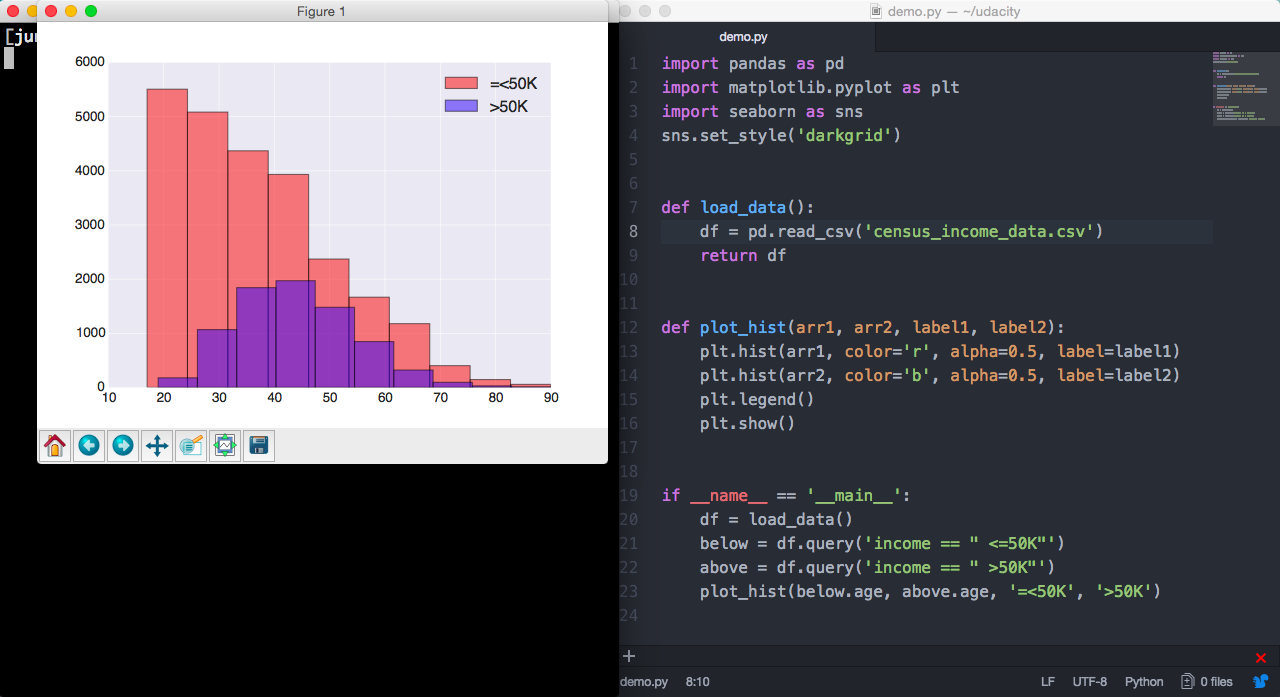Click the 0 files git status
This screenshot has width=1280, height=697.
point(1207,682)
